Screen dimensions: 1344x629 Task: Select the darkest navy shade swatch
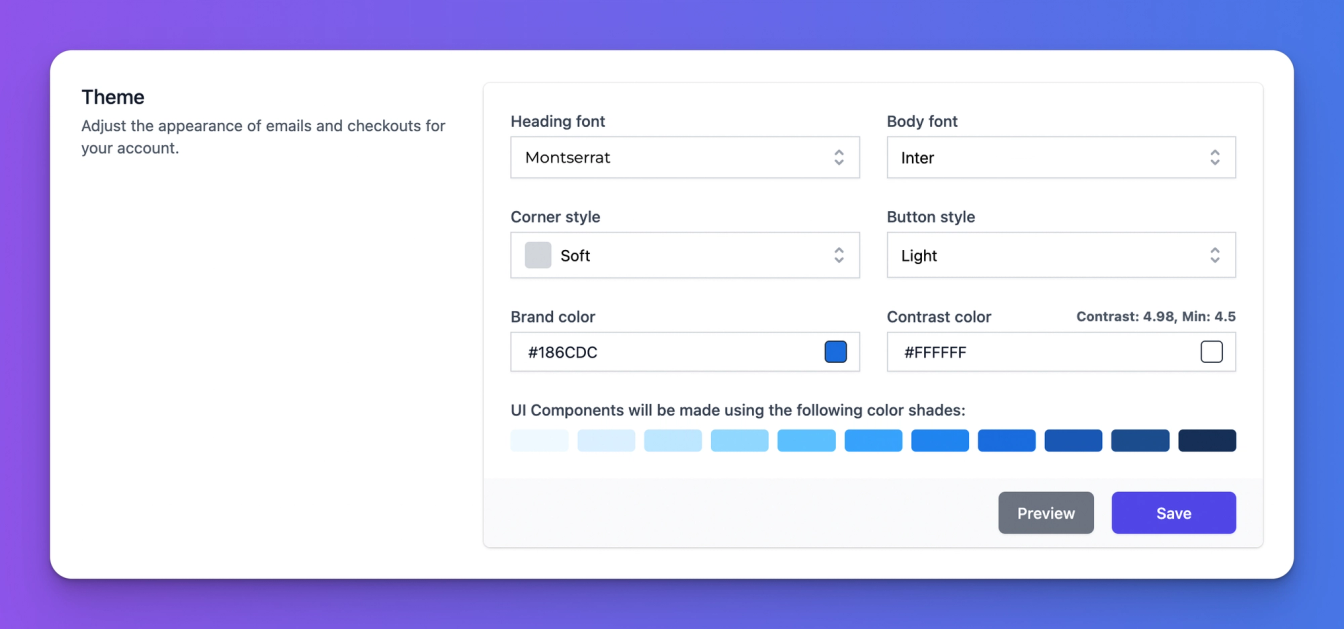click(x=1207, y=441)
